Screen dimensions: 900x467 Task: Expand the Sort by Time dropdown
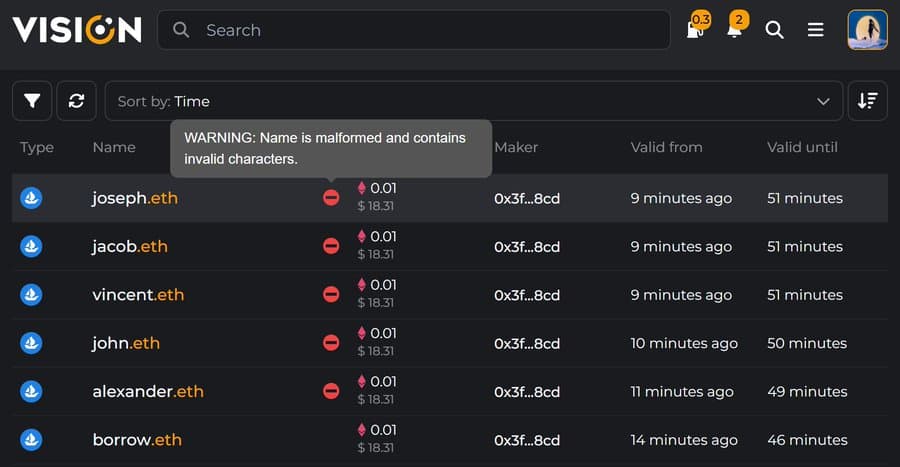pyautogui.click(x=473, y=101)
